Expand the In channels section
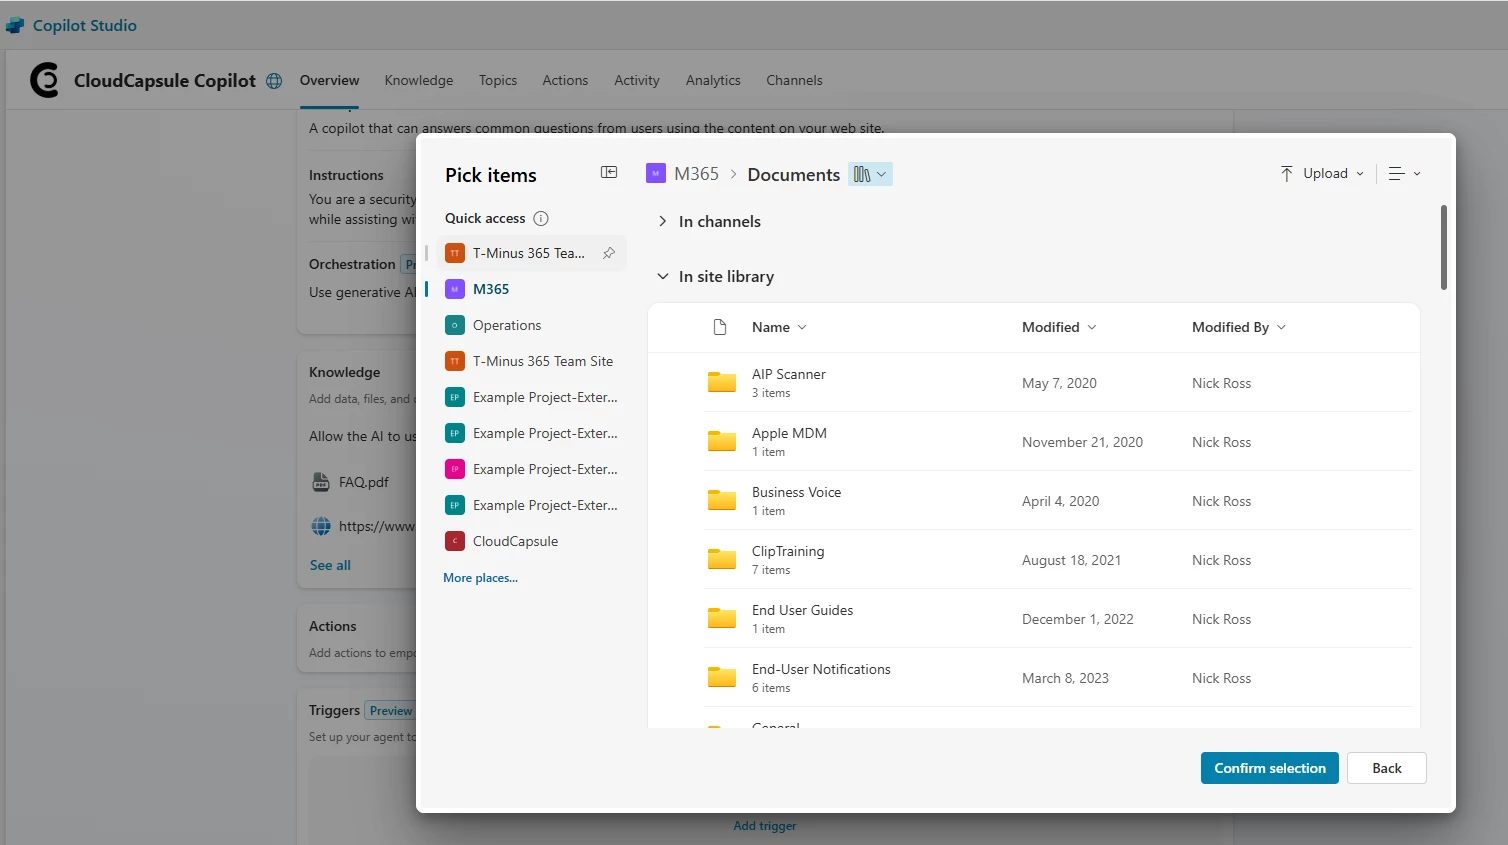Viewport: 1508px width, 845px height. pyautogui.click(x=662, y=221)
